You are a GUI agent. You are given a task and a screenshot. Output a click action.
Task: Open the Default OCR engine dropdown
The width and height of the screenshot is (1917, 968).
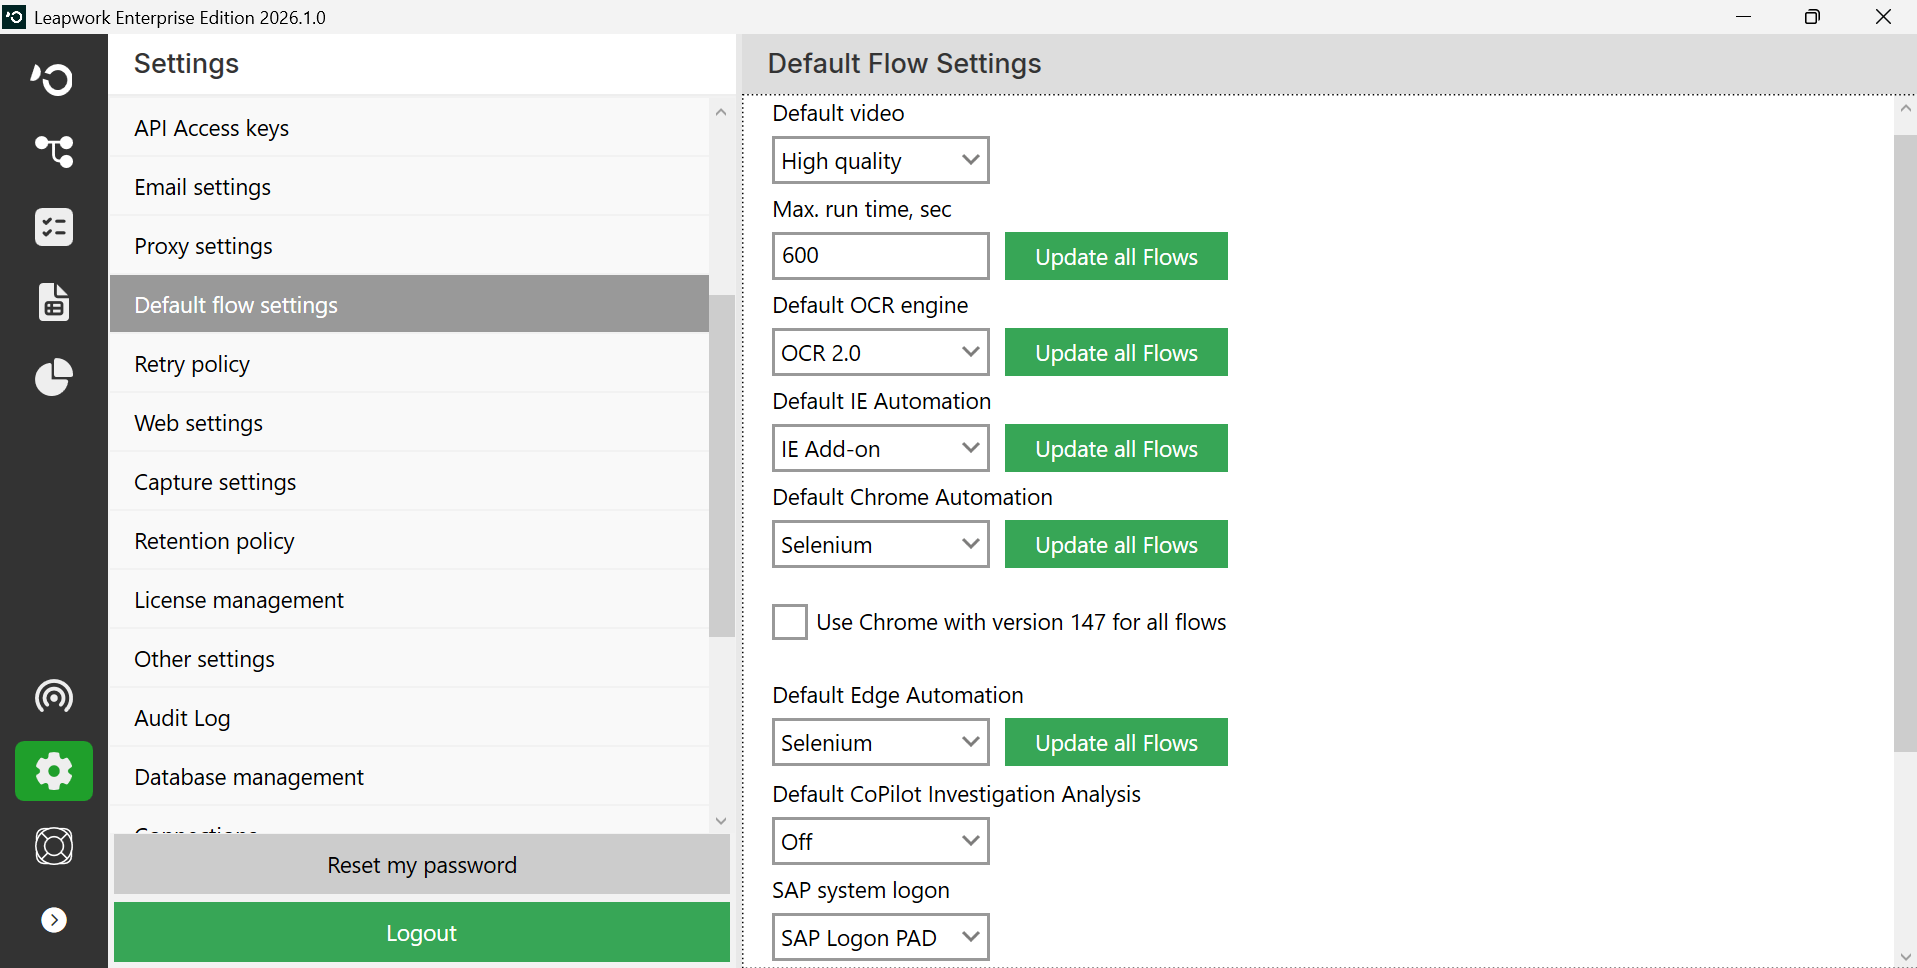pyautogui.click(x=881, y=352)
